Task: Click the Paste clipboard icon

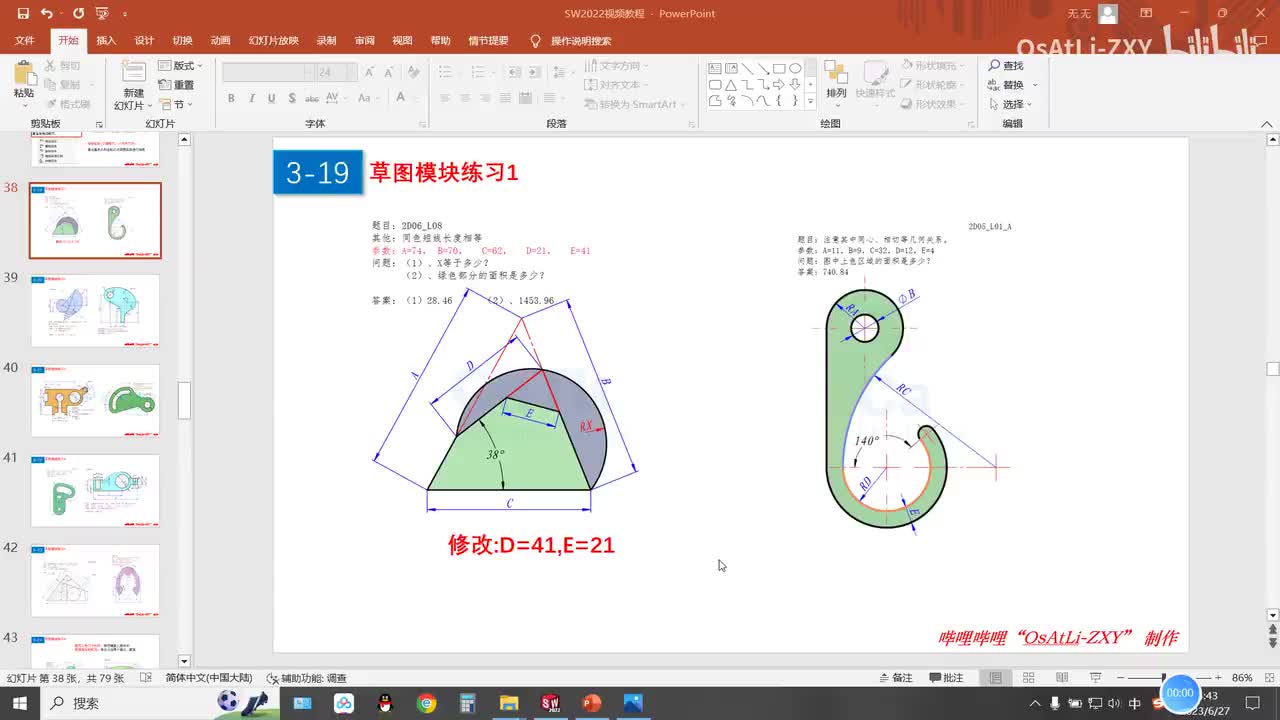Action: [x=23, y=73]
